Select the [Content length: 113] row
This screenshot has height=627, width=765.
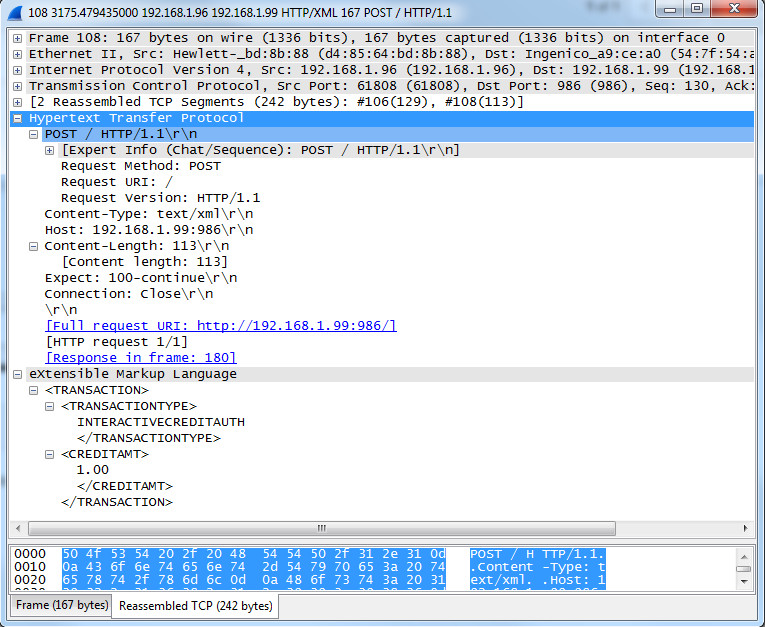(x=145, y=262)
